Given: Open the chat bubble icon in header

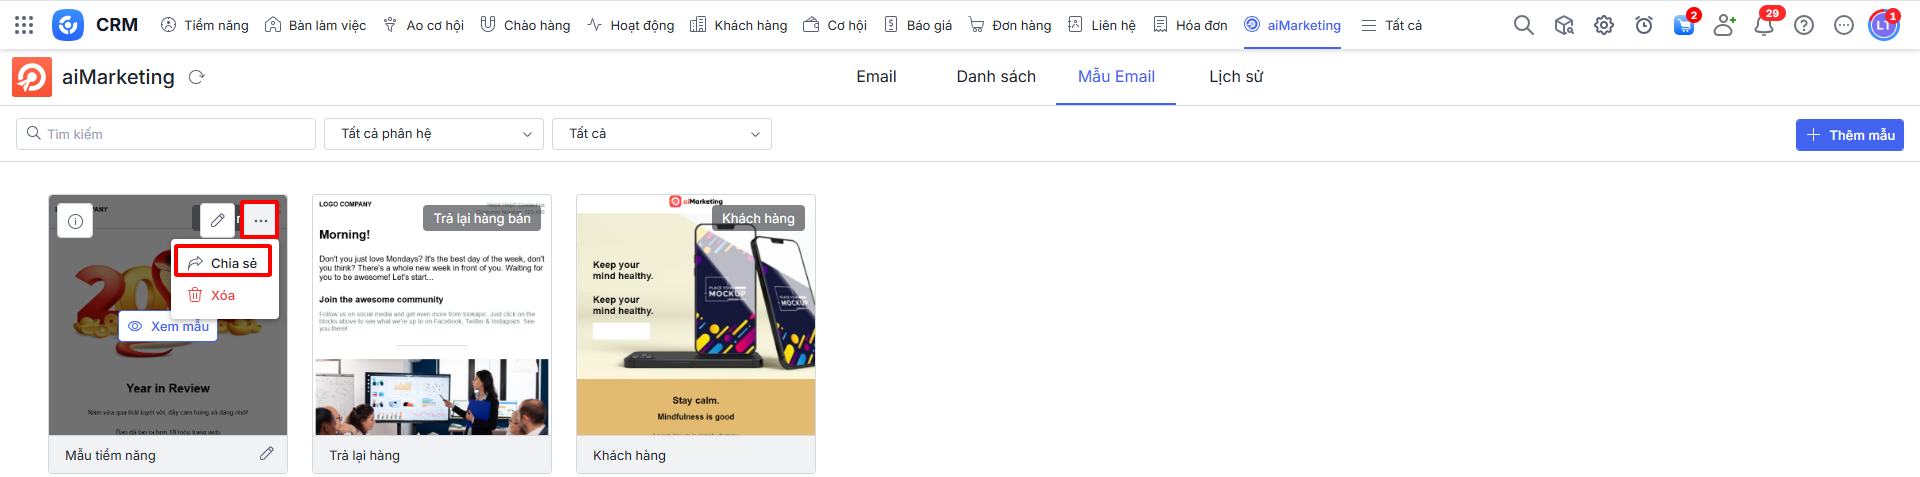Looking at the screenshot, I should click(x=1844, y=25).
